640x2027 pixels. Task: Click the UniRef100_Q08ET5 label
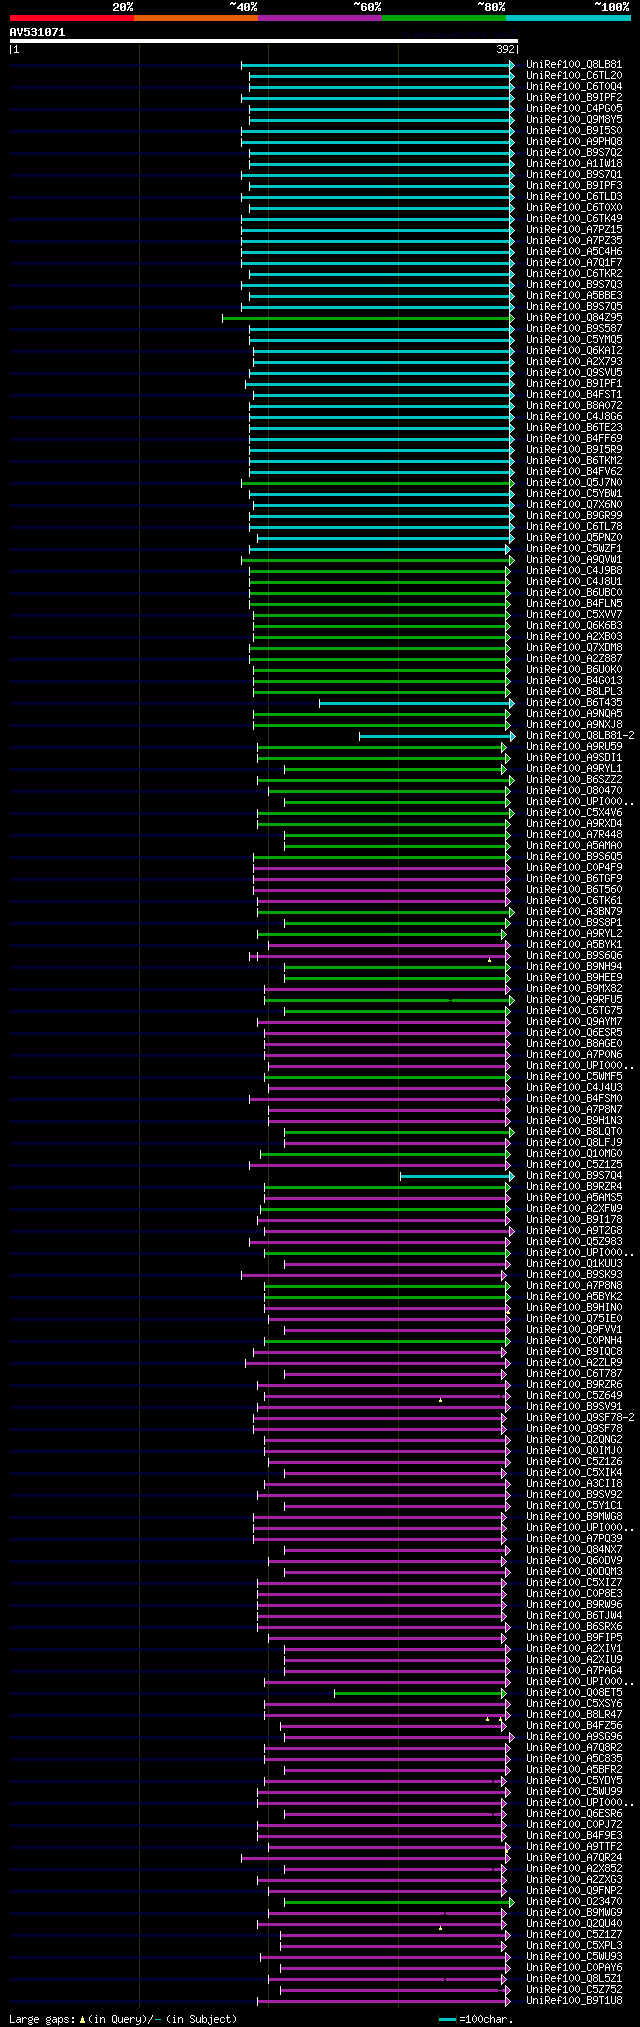574,1693
